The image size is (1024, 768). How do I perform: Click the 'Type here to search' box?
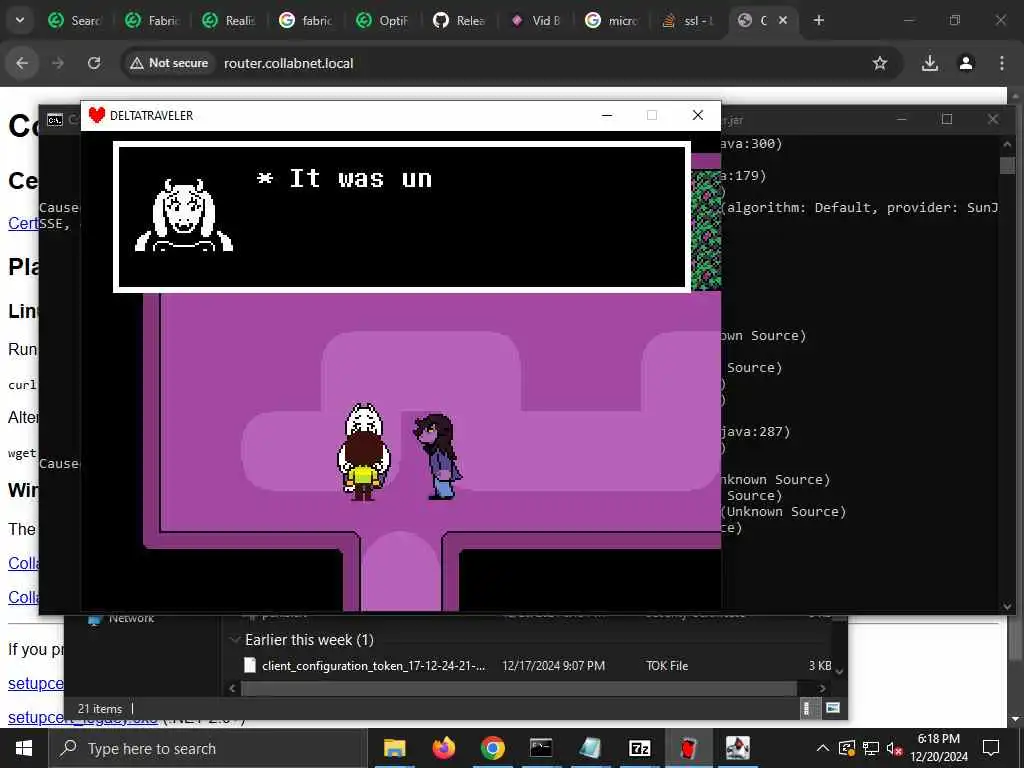pyautogui.click(x=208, y=748)
